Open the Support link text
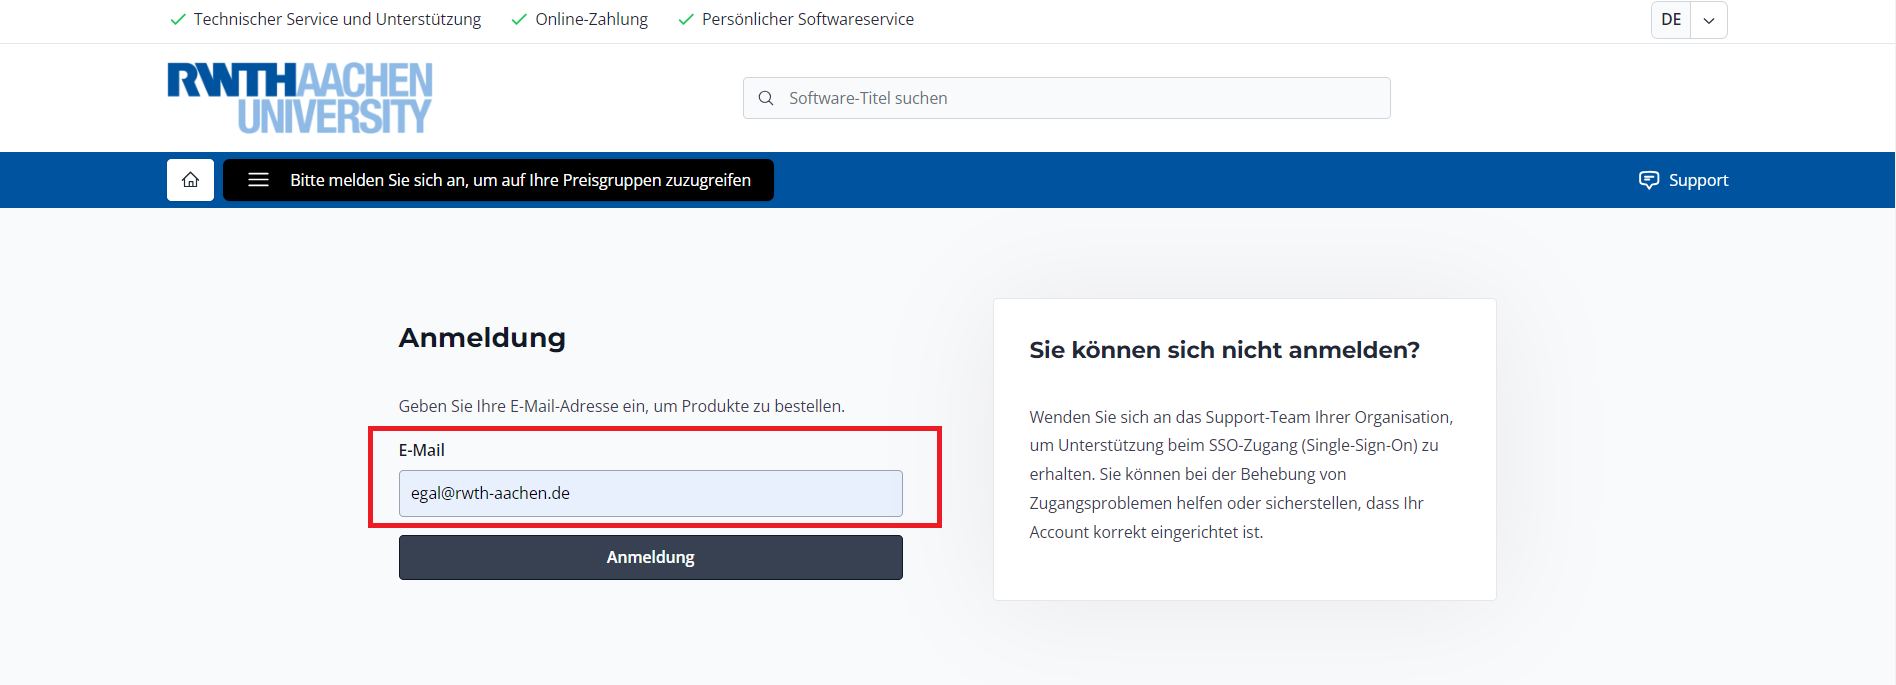The image size is (1896, 685). 1698,180
